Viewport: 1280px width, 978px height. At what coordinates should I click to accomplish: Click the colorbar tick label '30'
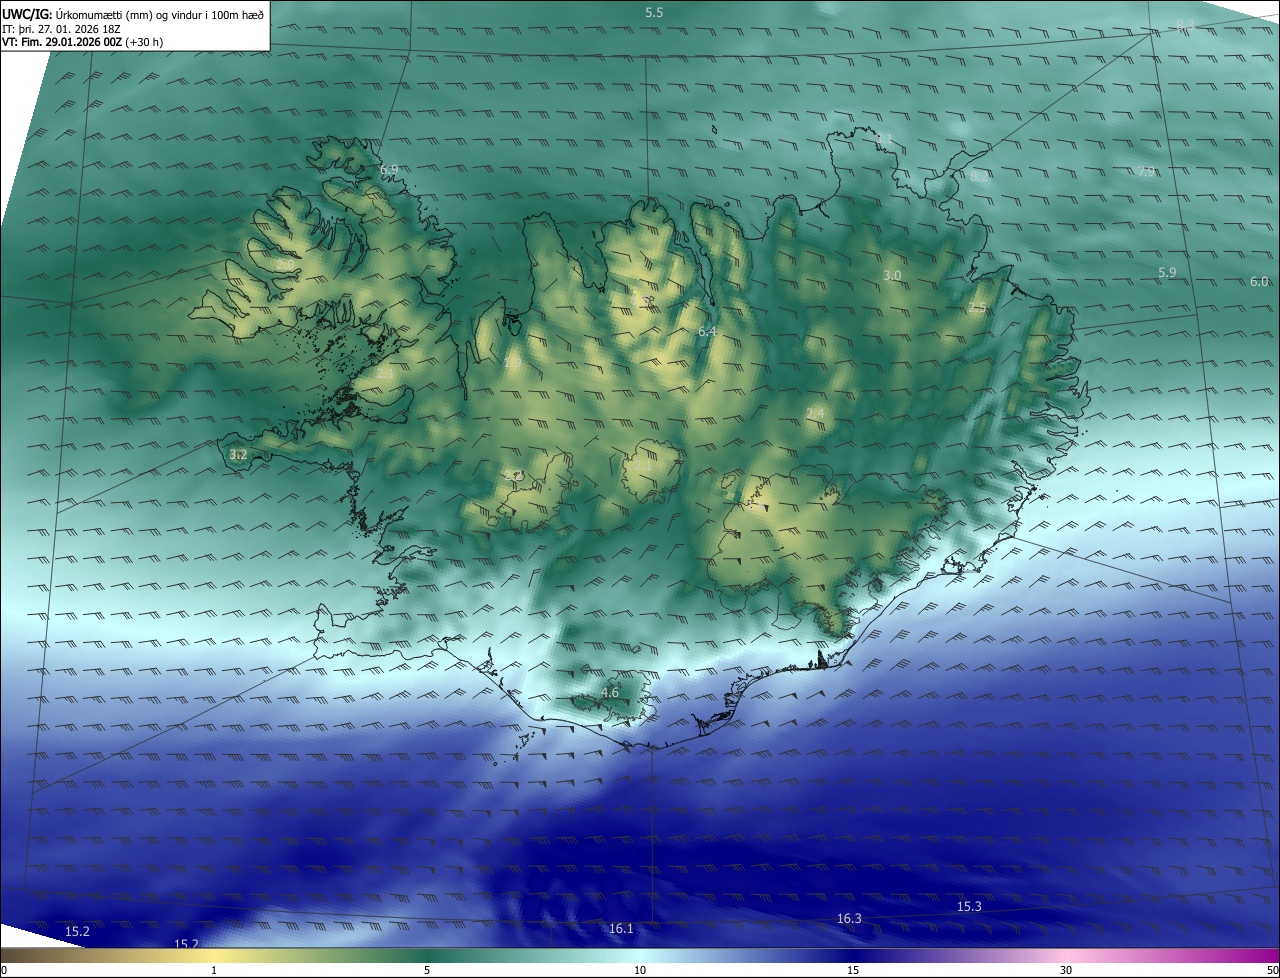pos(1066,970)
